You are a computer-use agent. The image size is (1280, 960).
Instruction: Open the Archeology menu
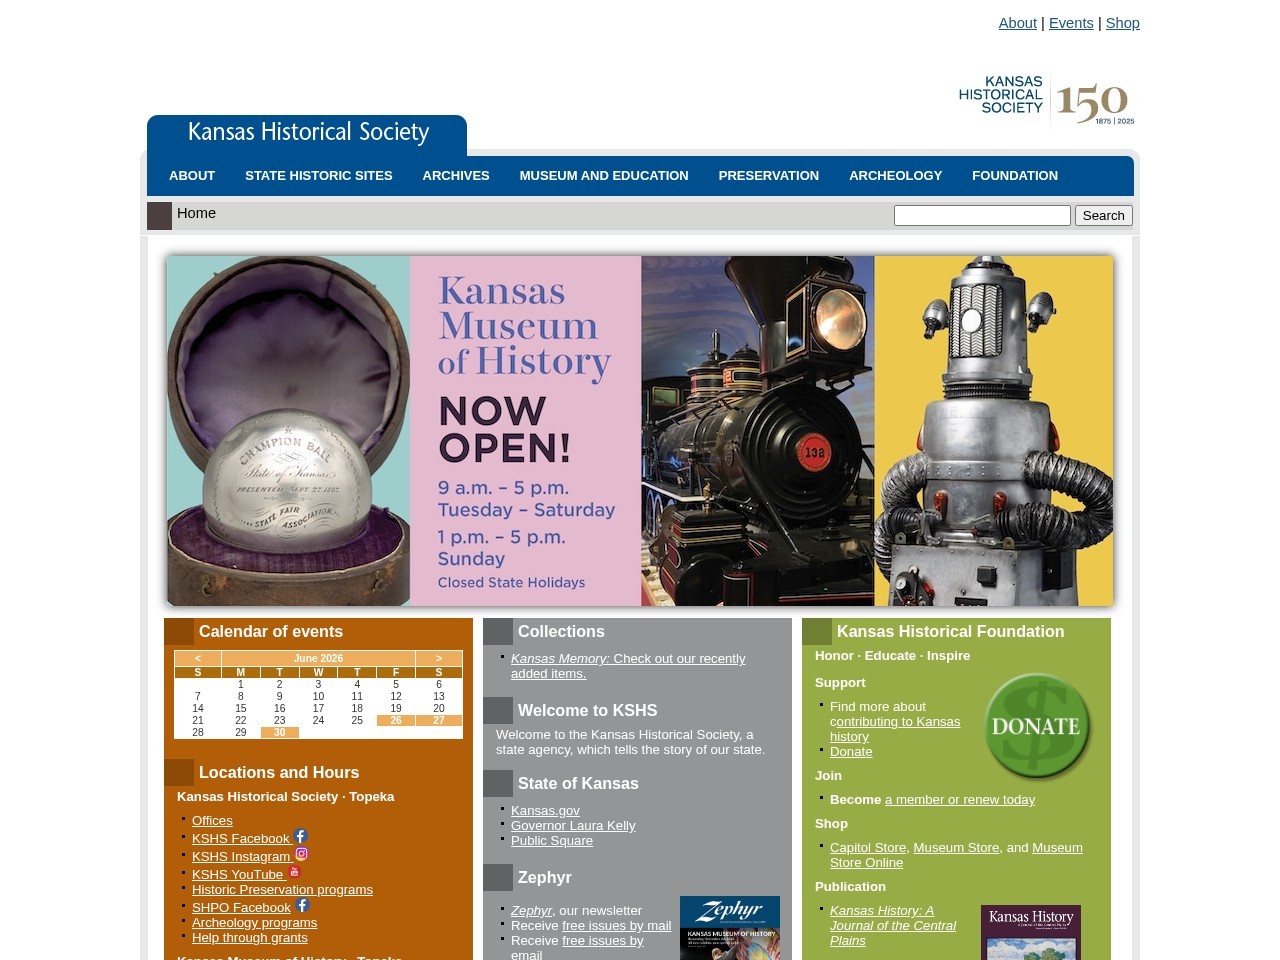896,176
